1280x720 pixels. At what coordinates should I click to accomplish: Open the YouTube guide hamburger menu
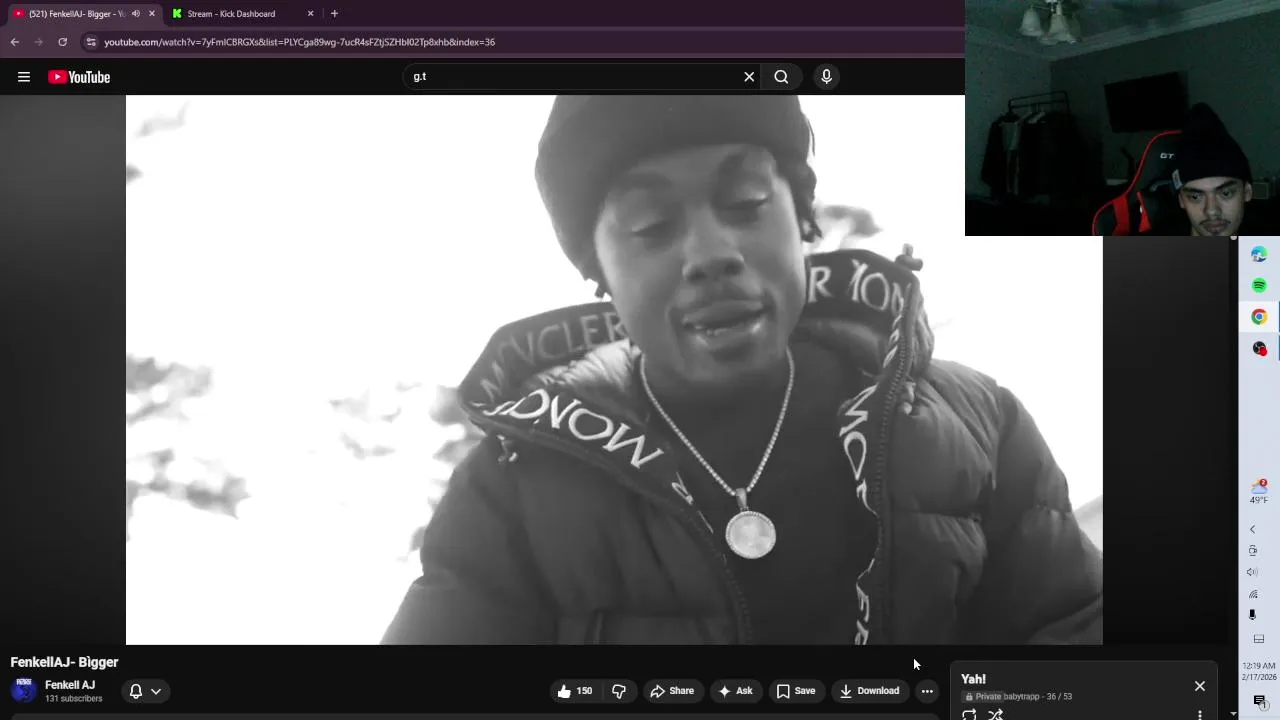pos(24,77)
